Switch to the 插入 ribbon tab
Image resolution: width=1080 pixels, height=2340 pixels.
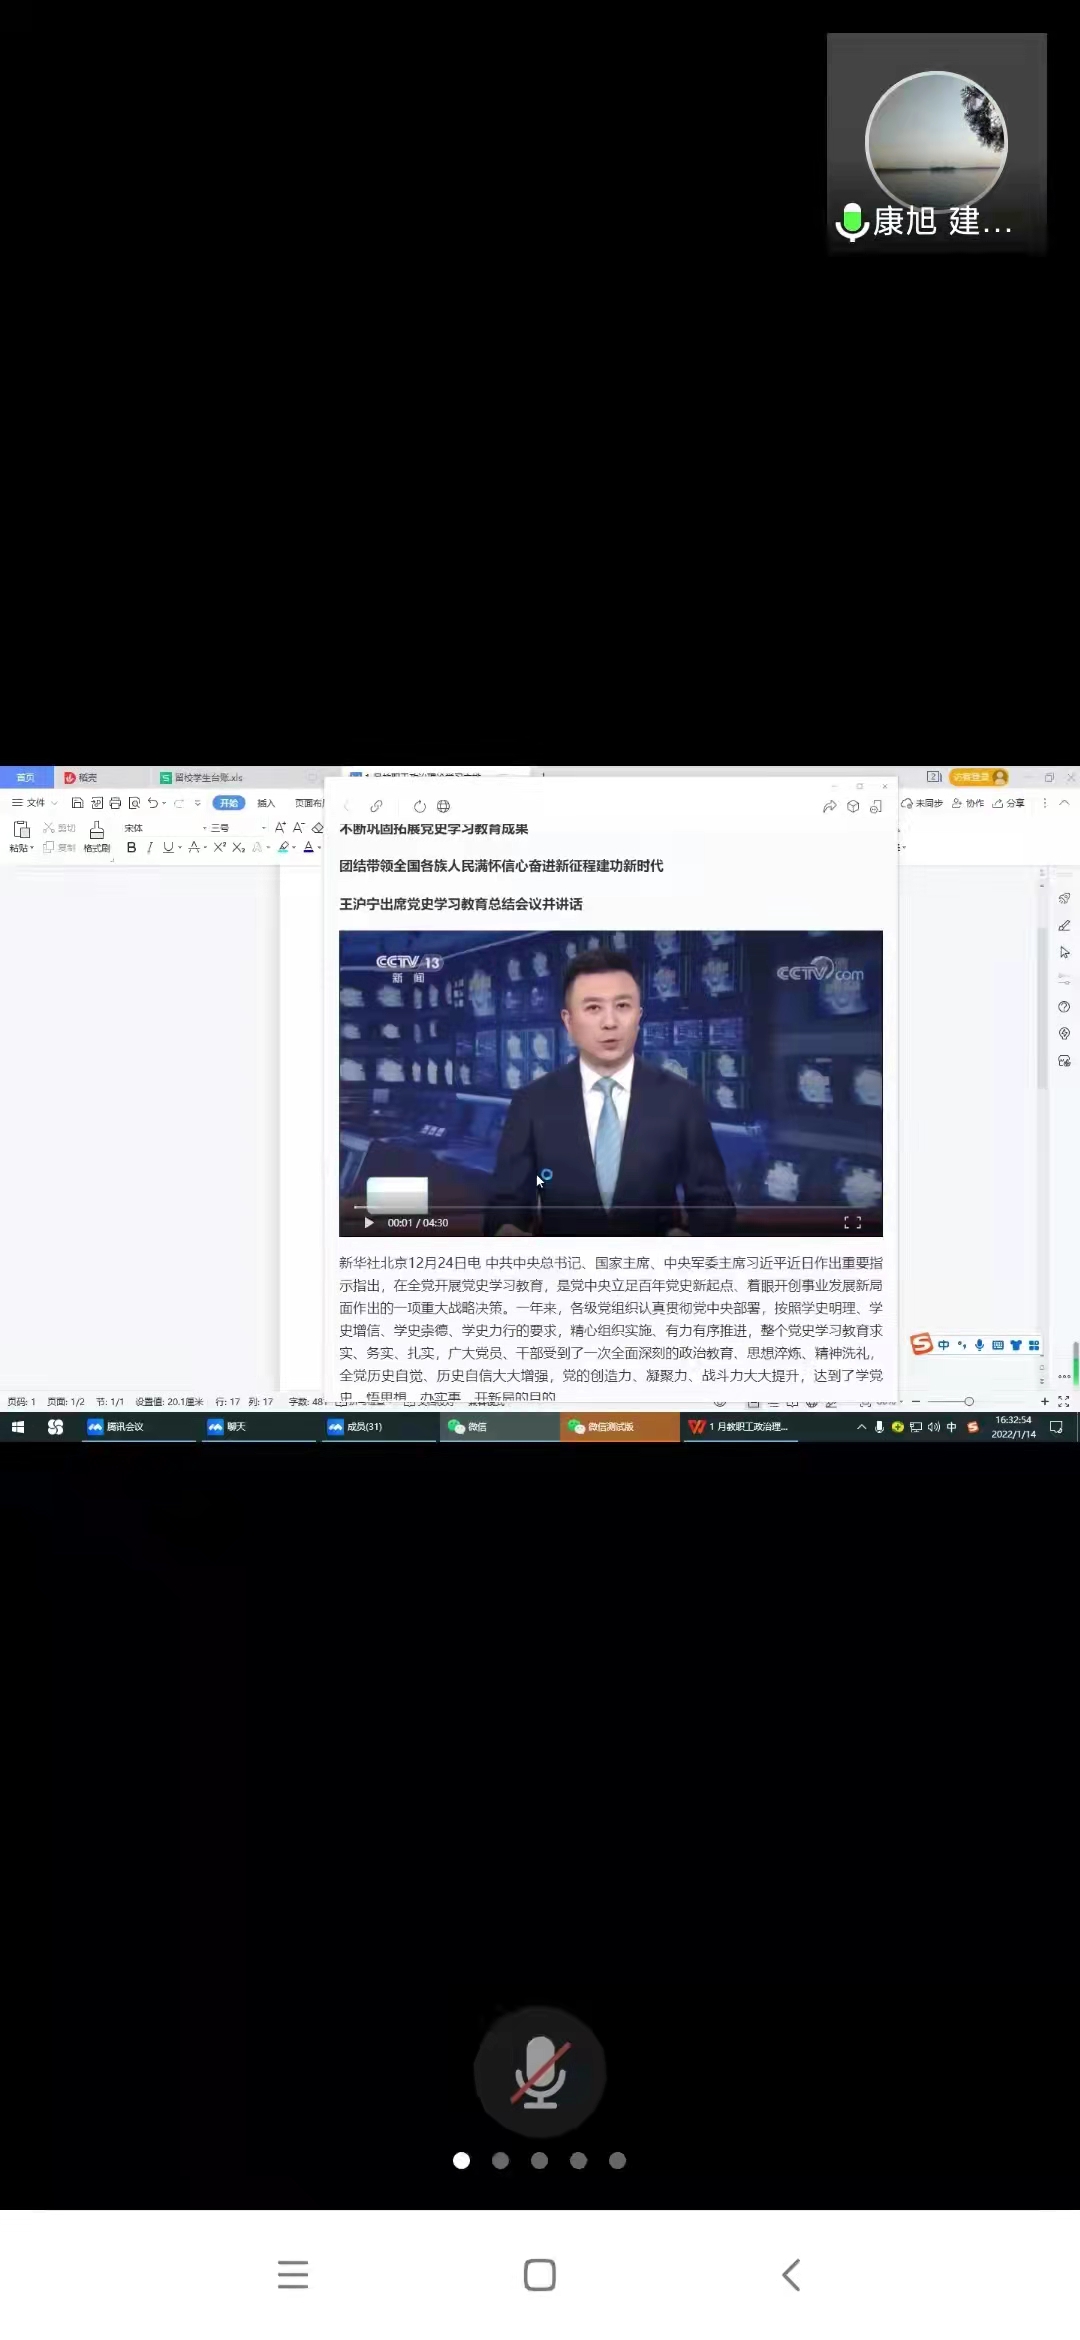pyautogui.click(x=266, y=803)
